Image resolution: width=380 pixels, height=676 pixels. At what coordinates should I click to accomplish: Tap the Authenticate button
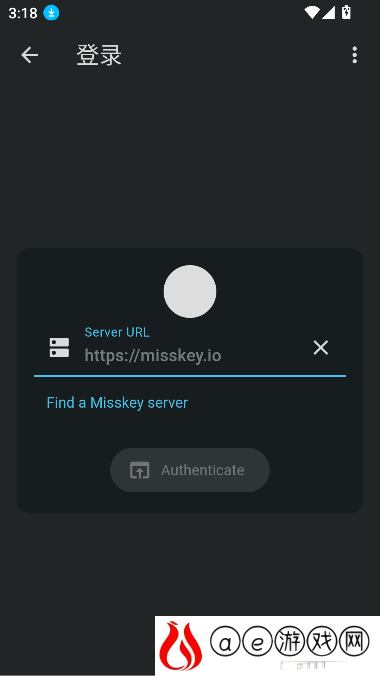coord(190,470)
